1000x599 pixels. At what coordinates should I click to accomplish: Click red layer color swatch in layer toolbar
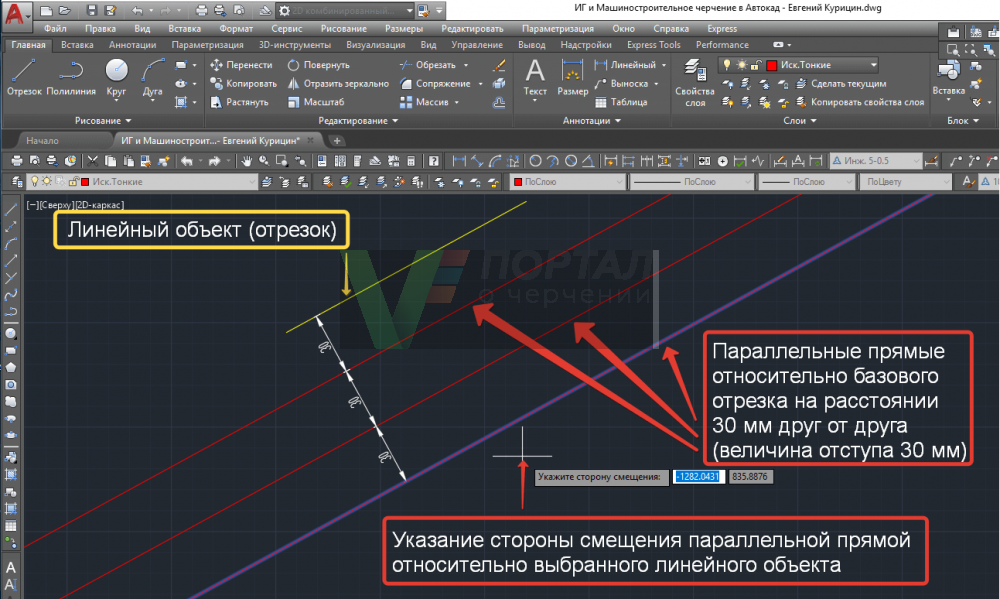(x=85, y=182)
